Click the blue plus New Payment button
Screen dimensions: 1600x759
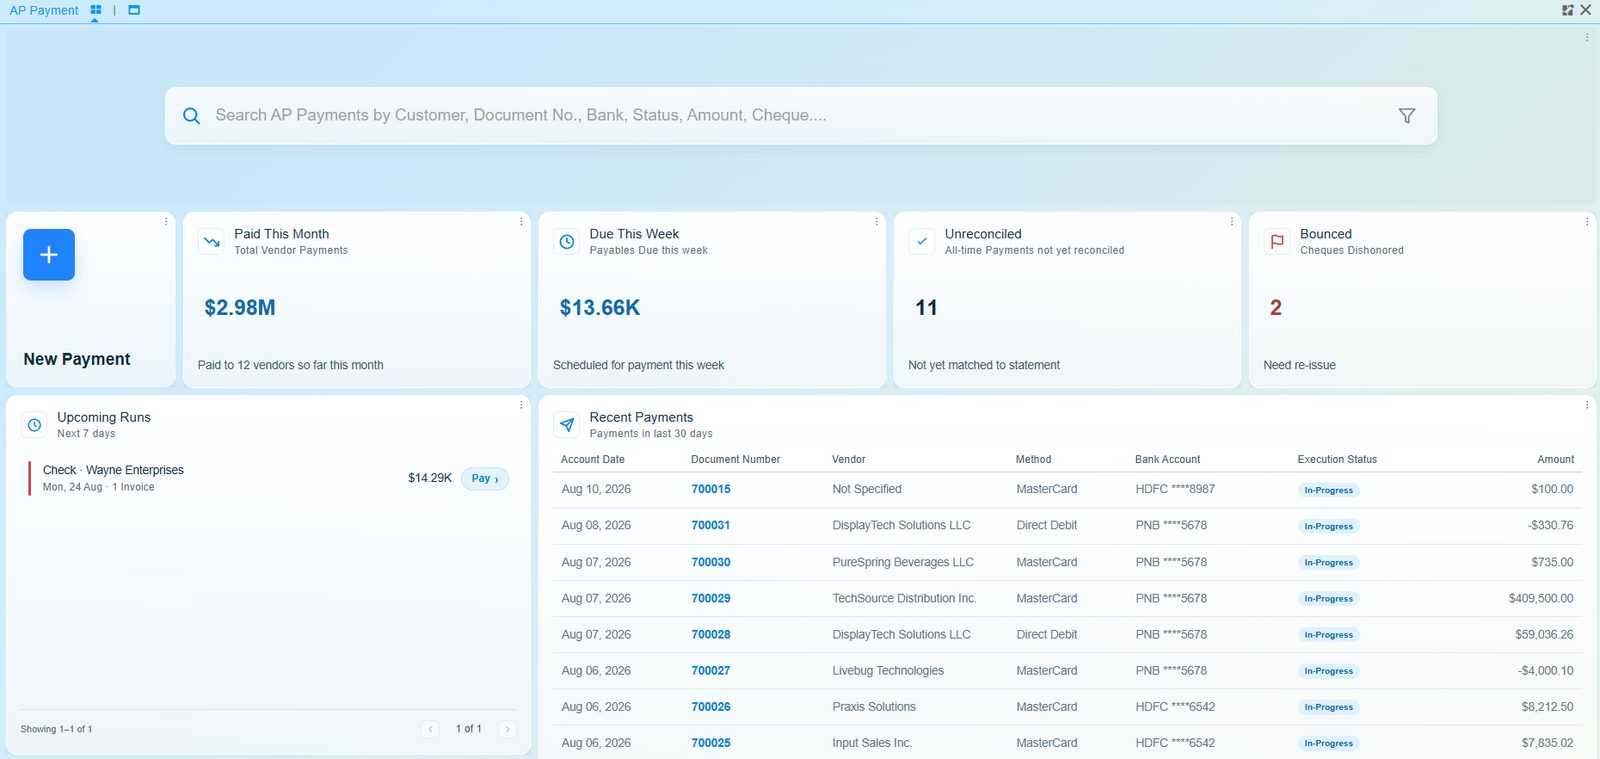pyautogui.click(x=49, y=255)
